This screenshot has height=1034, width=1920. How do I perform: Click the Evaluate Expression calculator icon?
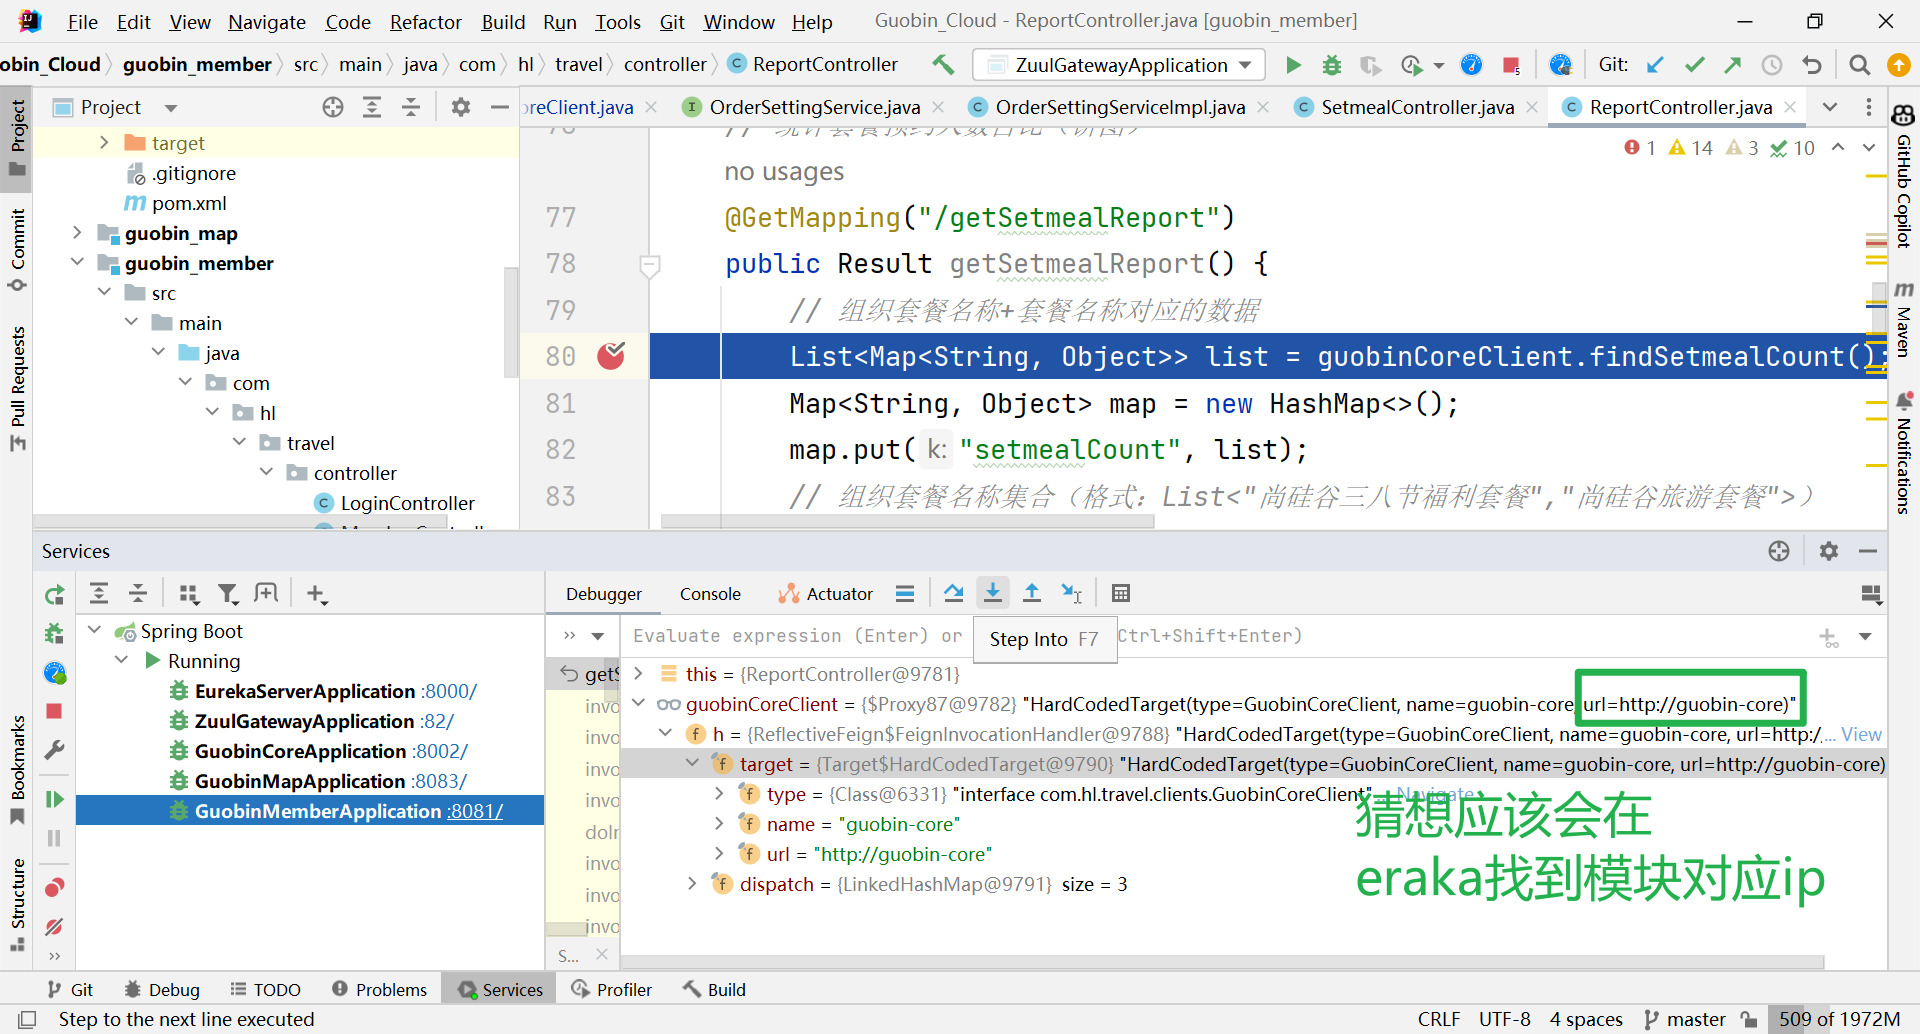point(1120,593)
